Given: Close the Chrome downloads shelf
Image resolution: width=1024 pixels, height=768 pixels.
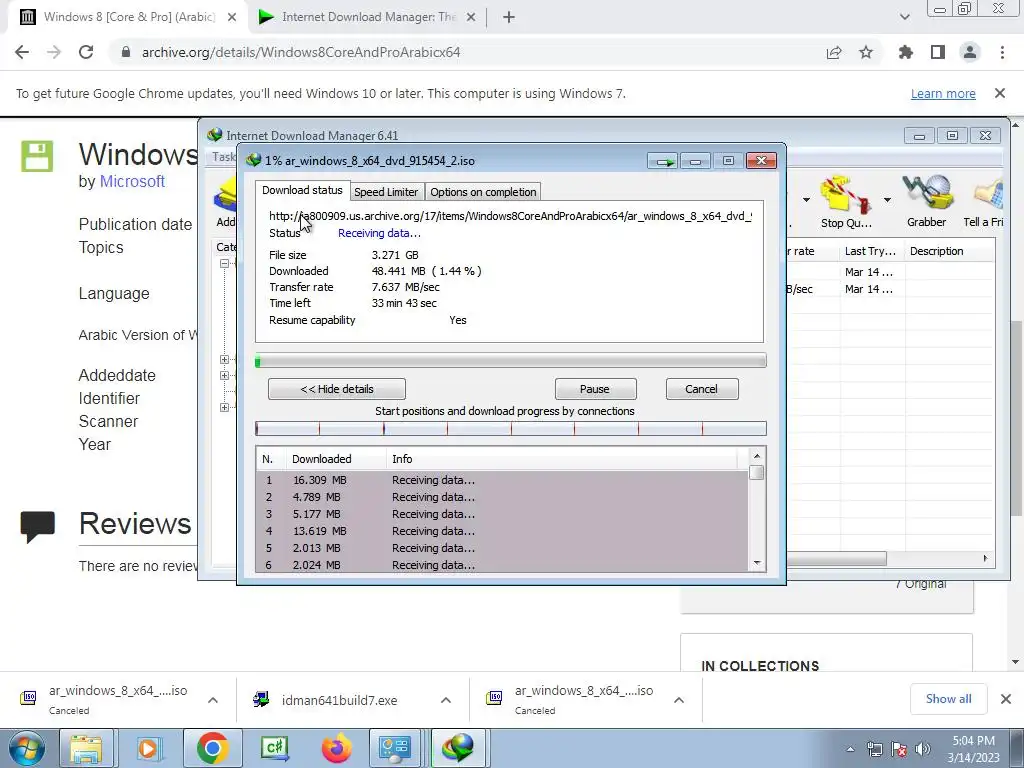Looking at the screenshot, I should pos(1006,699).
